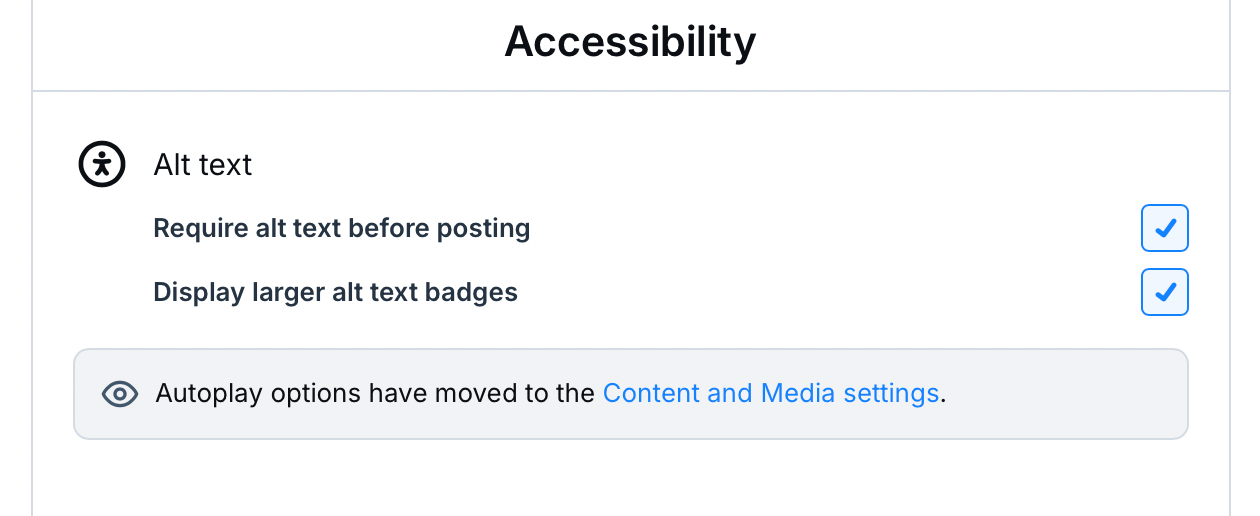Image resolution: width=1260 pixels, height=516 pixels.
Task: Disable Require alt text before posting checkbox
Action: point(1164,229)
